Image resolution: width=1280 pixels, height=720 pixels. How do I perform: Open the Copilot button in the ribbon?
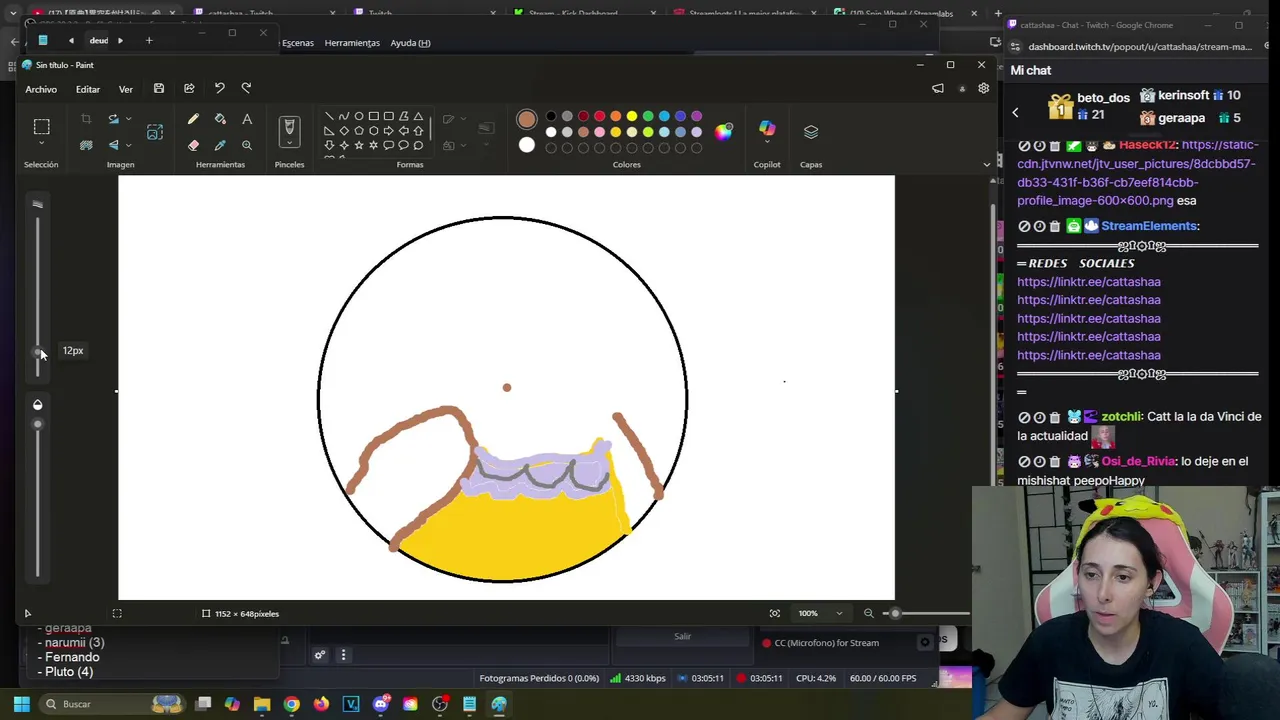click(767, 129)
